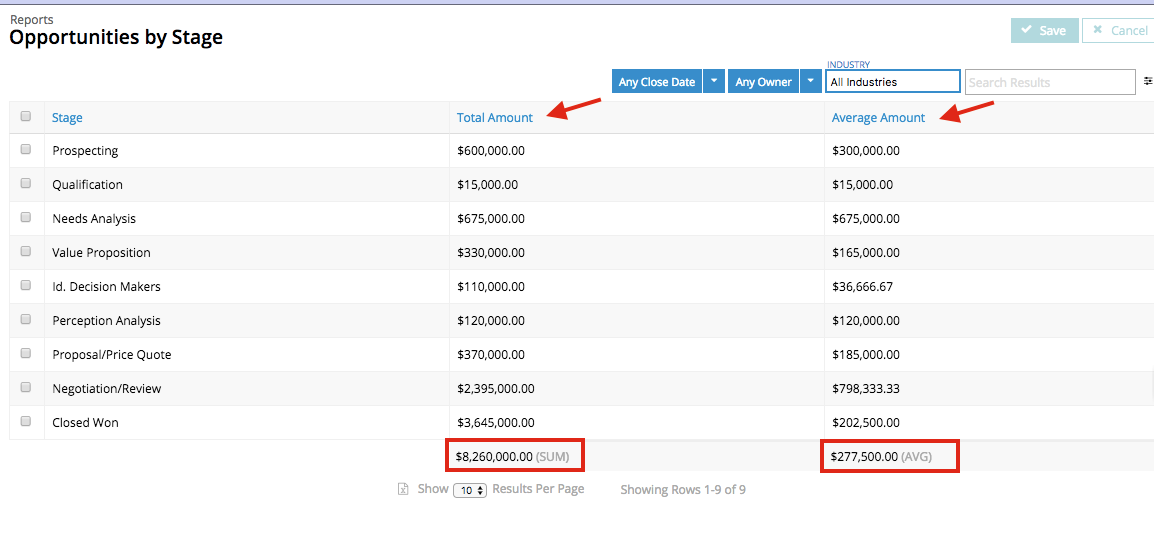
Task: Open the results per page selector
Action: [470, 490]
